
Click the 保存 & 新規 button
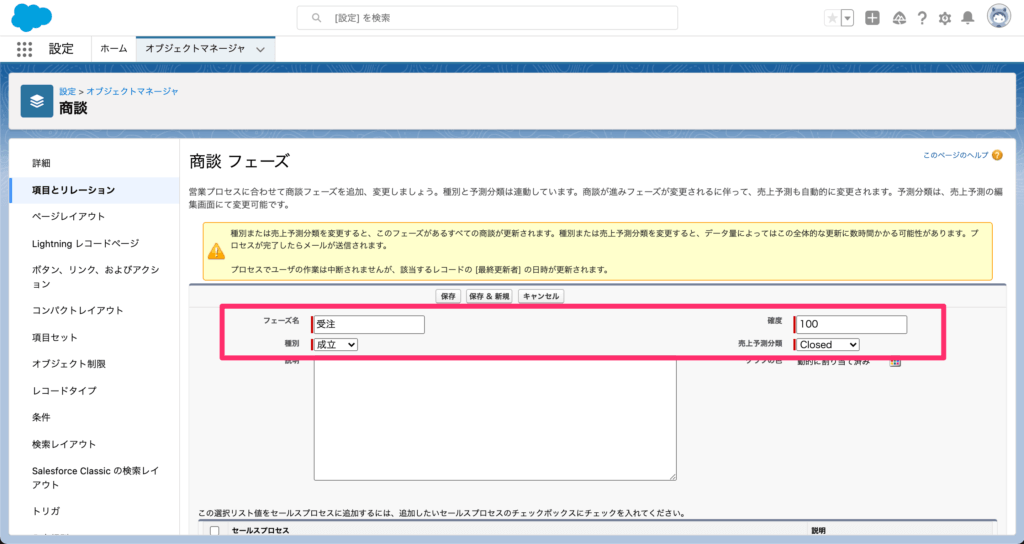click(x=489, y=296)
